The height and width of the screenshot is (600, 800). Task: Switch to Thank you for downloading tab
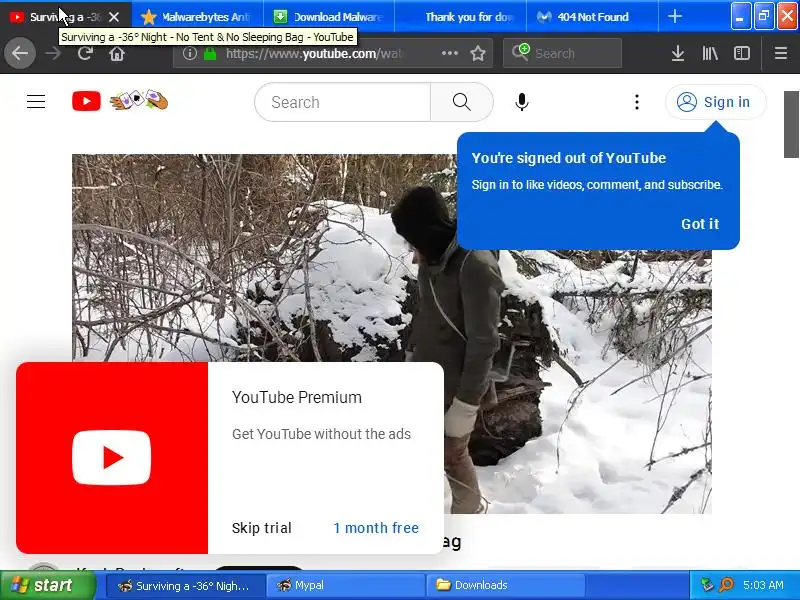461,17
